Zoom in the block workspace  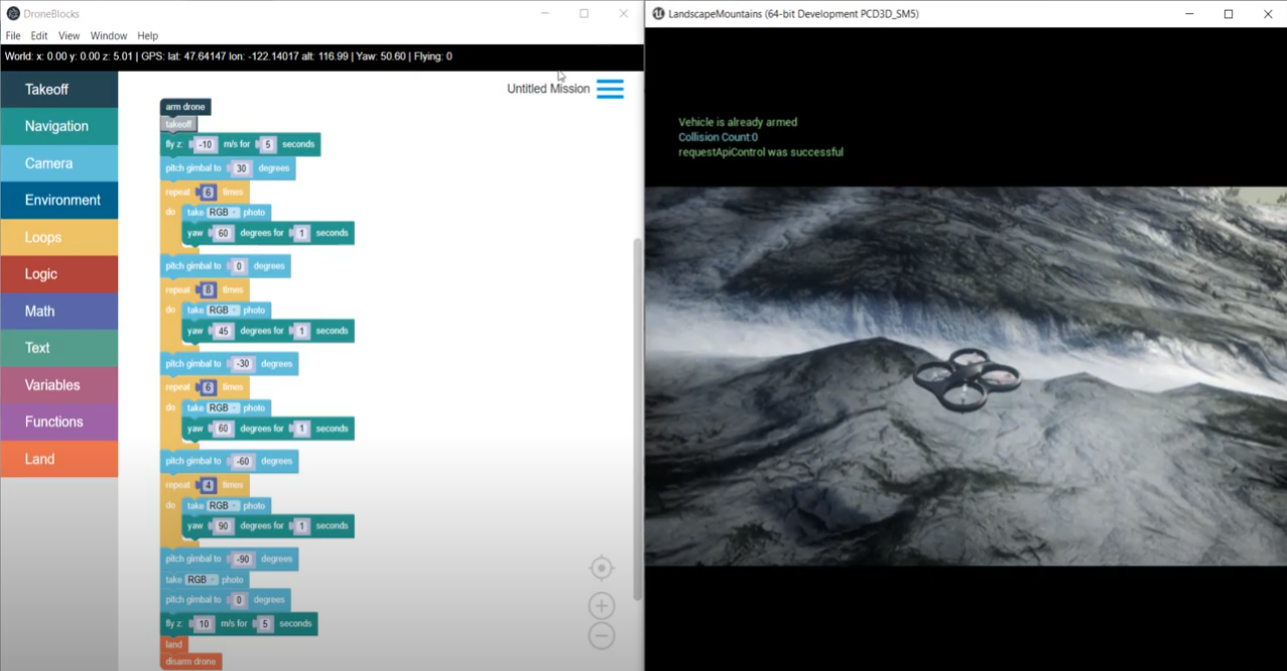point(601,605)
